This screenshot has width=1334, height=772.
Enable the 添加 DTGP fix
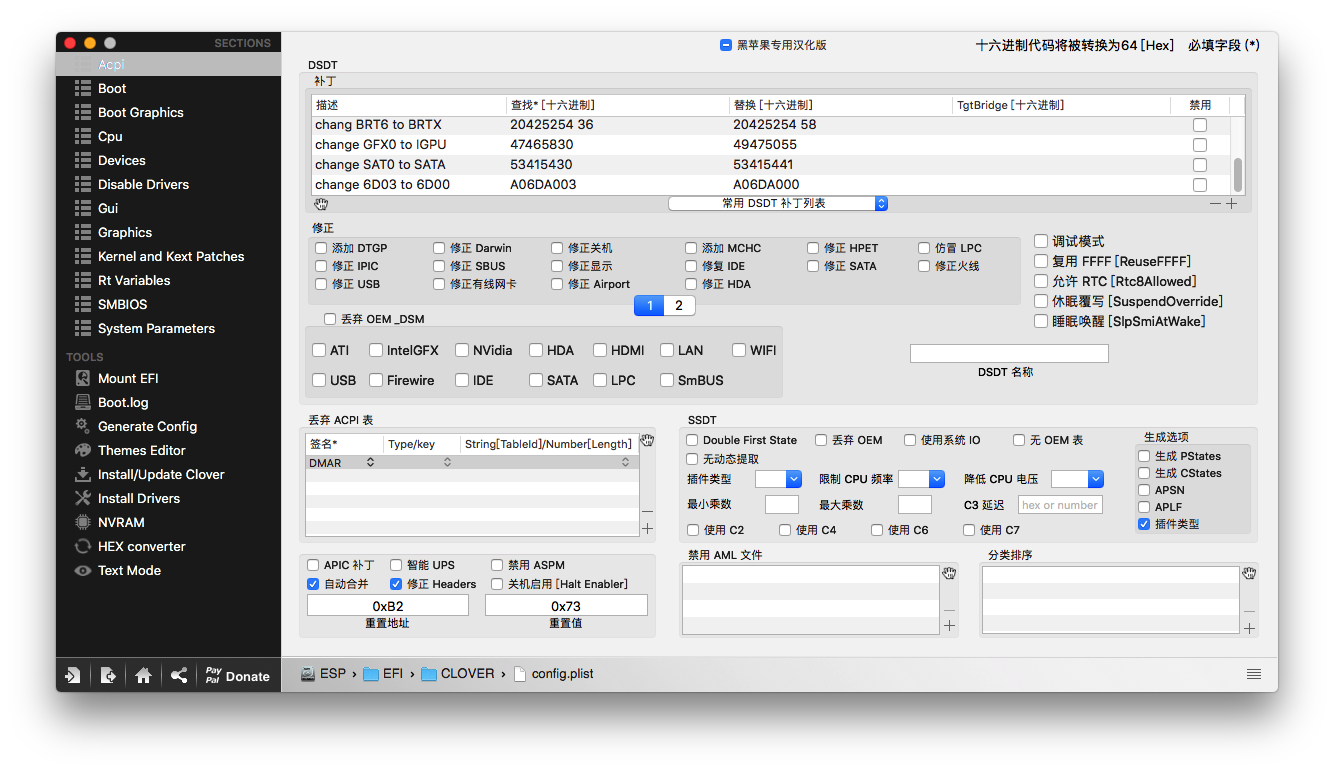coord(321,248)
